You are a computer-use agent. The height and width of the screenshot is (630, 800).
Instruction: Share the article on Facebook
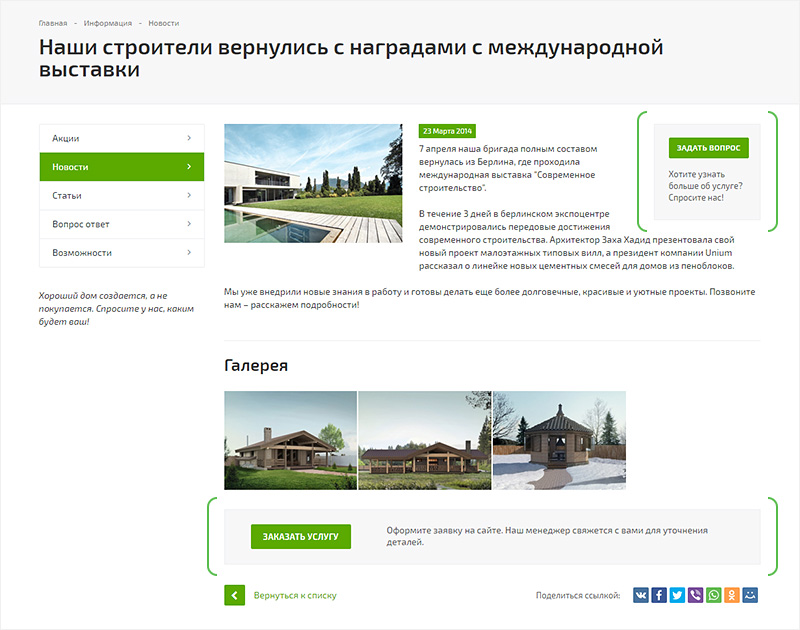pyautogui.click(x=659, y=595)
